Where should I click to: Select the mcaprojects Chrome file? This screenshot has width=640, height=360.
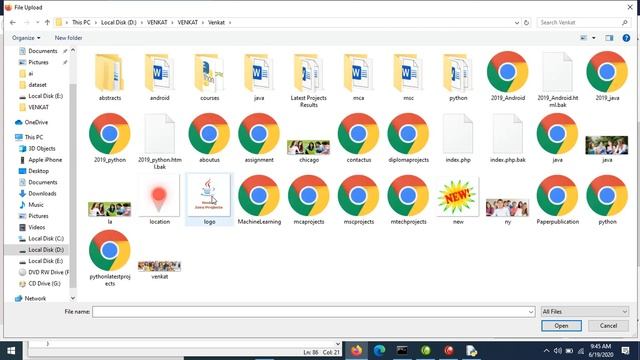pyautogui.click(x=309, y=200)
